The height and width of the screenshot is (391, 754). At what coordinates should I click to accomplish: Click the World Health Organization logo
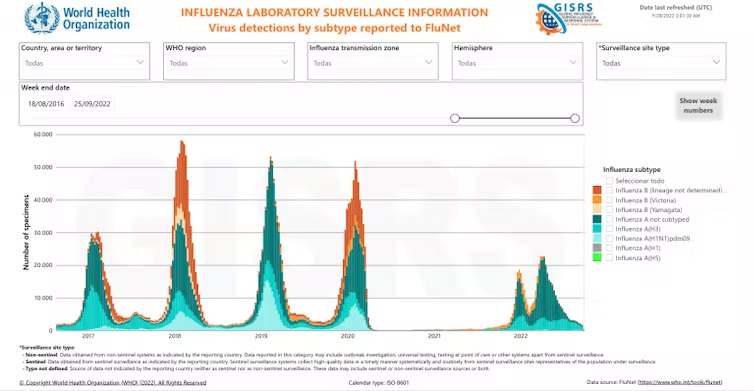tap(77, 18)
